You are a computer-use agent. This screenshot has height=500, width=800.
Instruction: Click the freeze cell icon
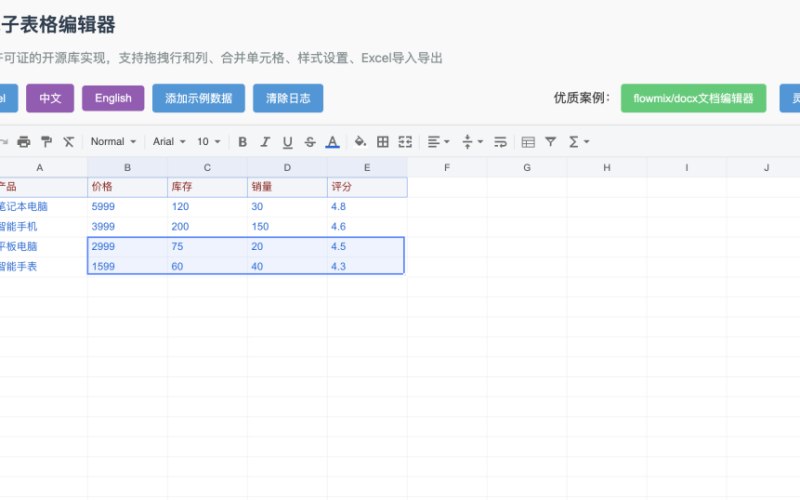[x=528, y=142]
